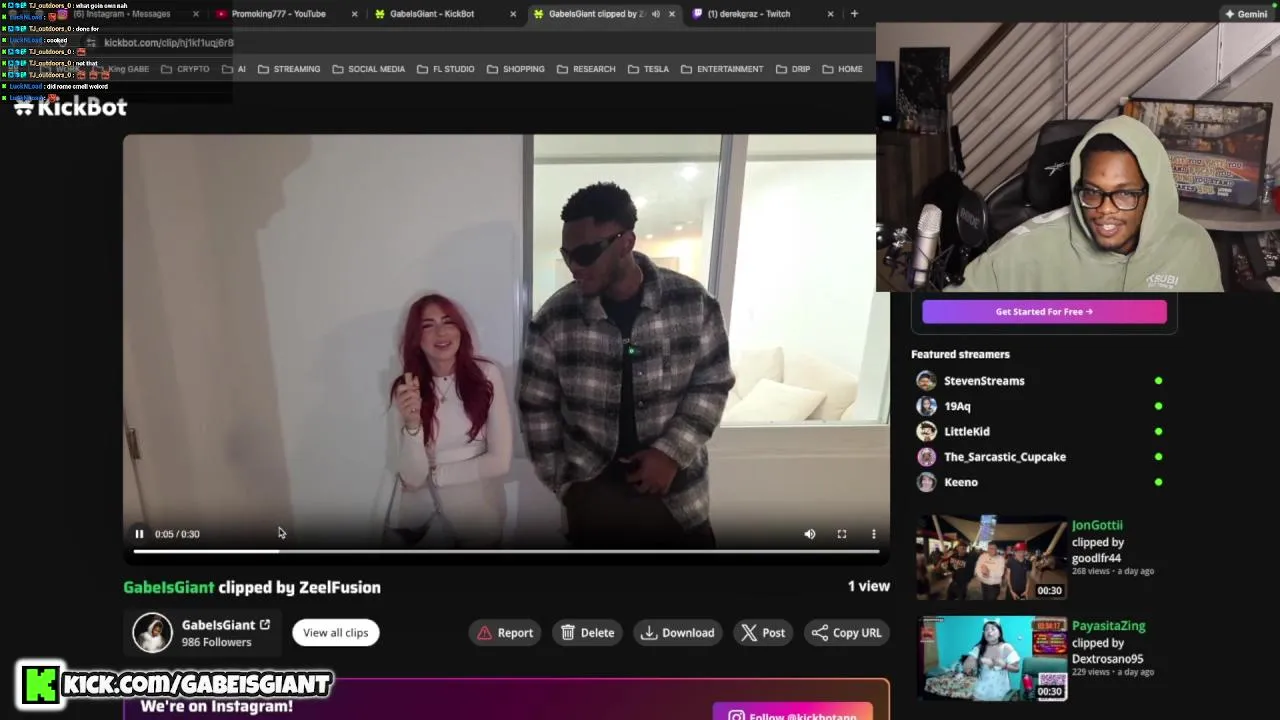This screenshot has height=720, width=1280.
Task: Click the PayasitaZing clip title
Action: point(1108,626)
